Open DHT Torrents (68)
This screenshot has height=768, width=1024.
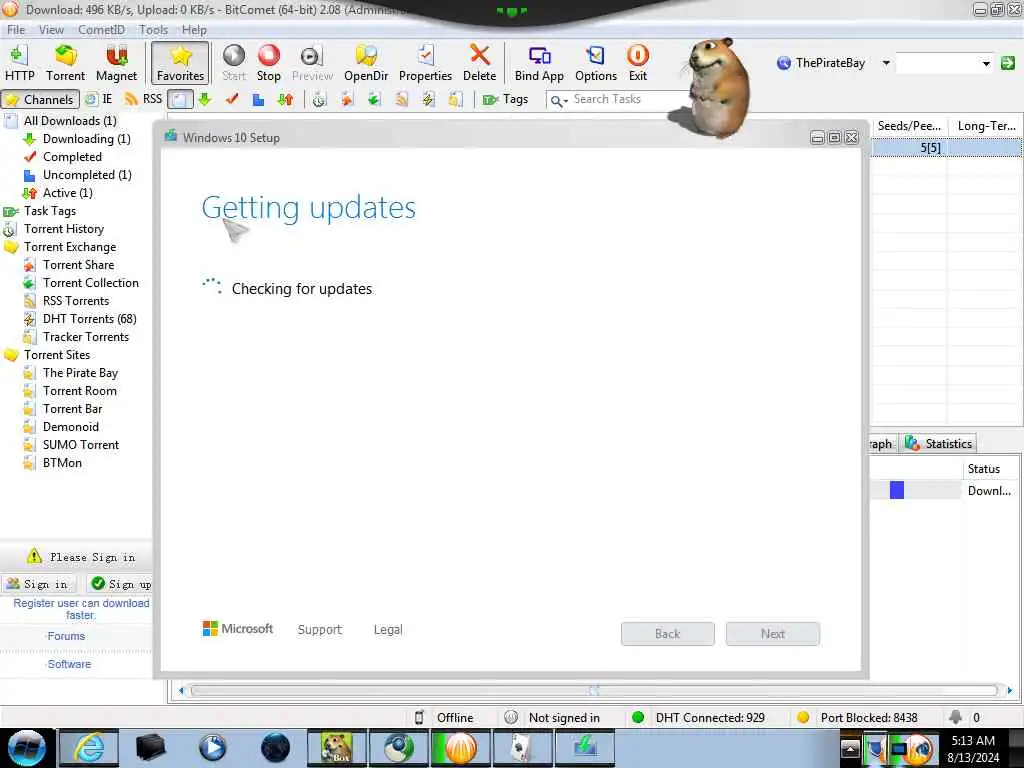(89, 319)
